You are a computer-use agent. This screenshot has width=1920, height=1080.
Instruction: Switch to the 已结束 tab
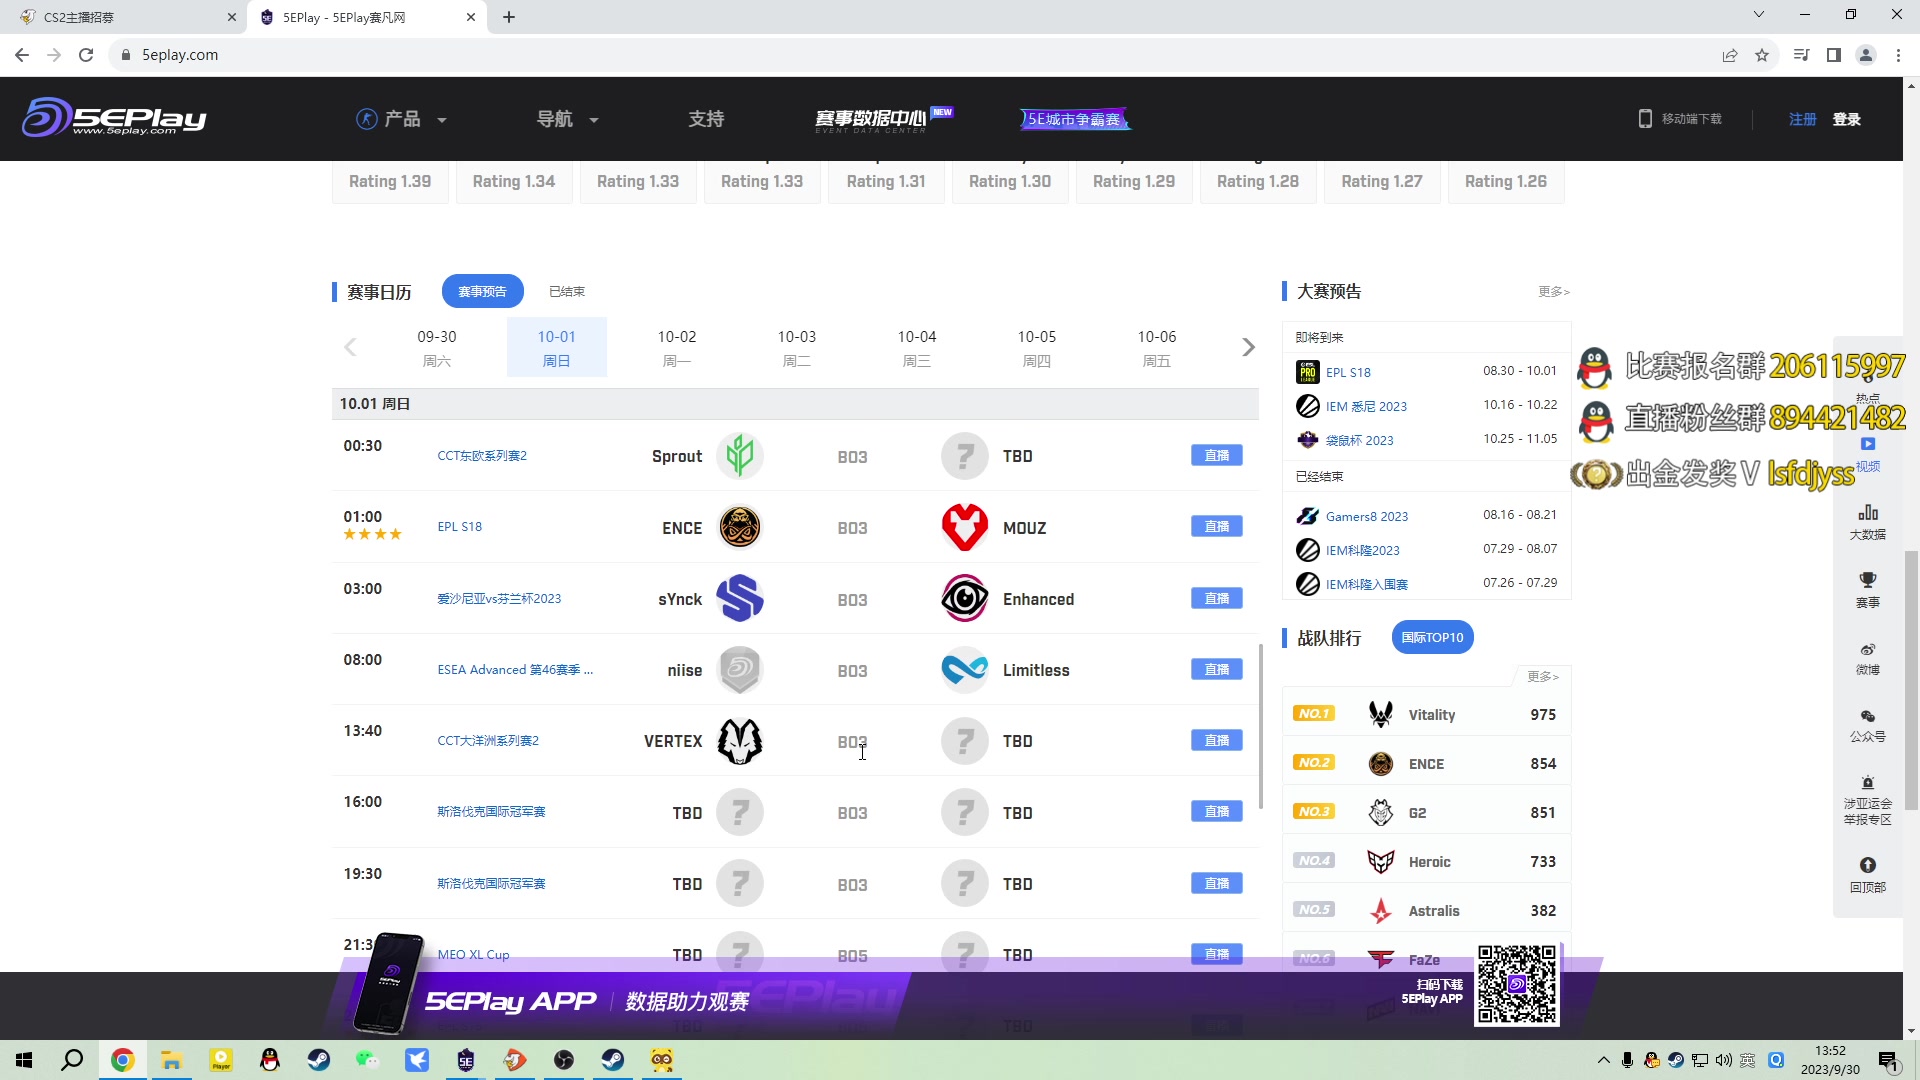[567, 291]
